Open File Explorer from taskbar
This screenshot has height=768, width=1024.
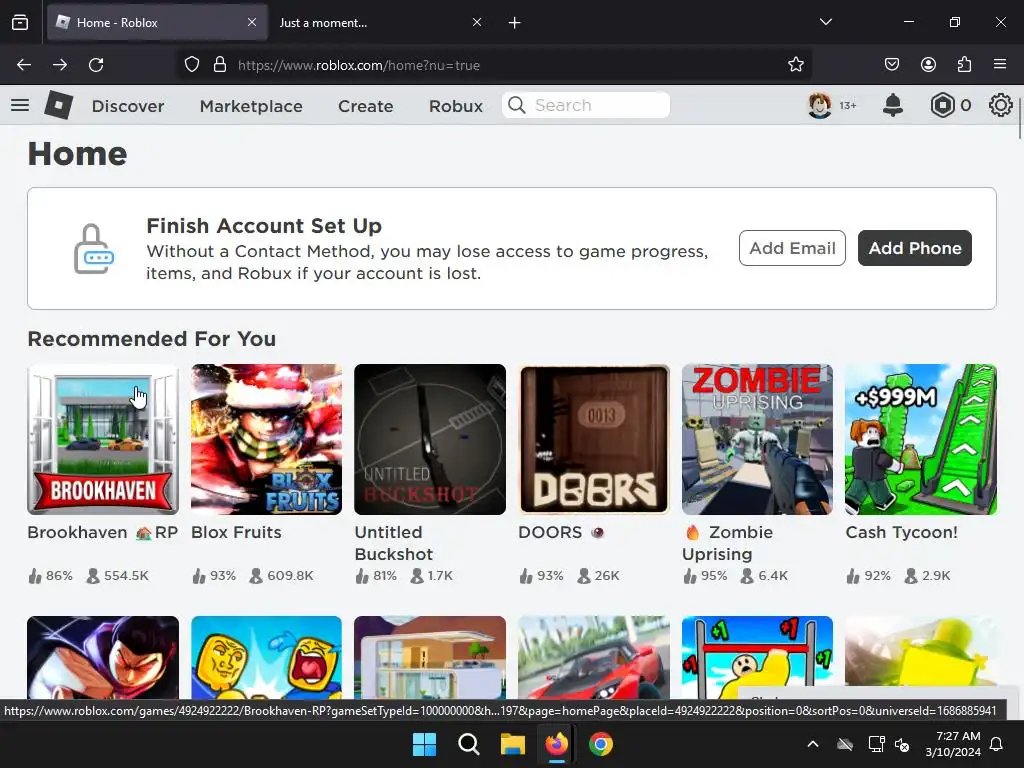(513, 744)
